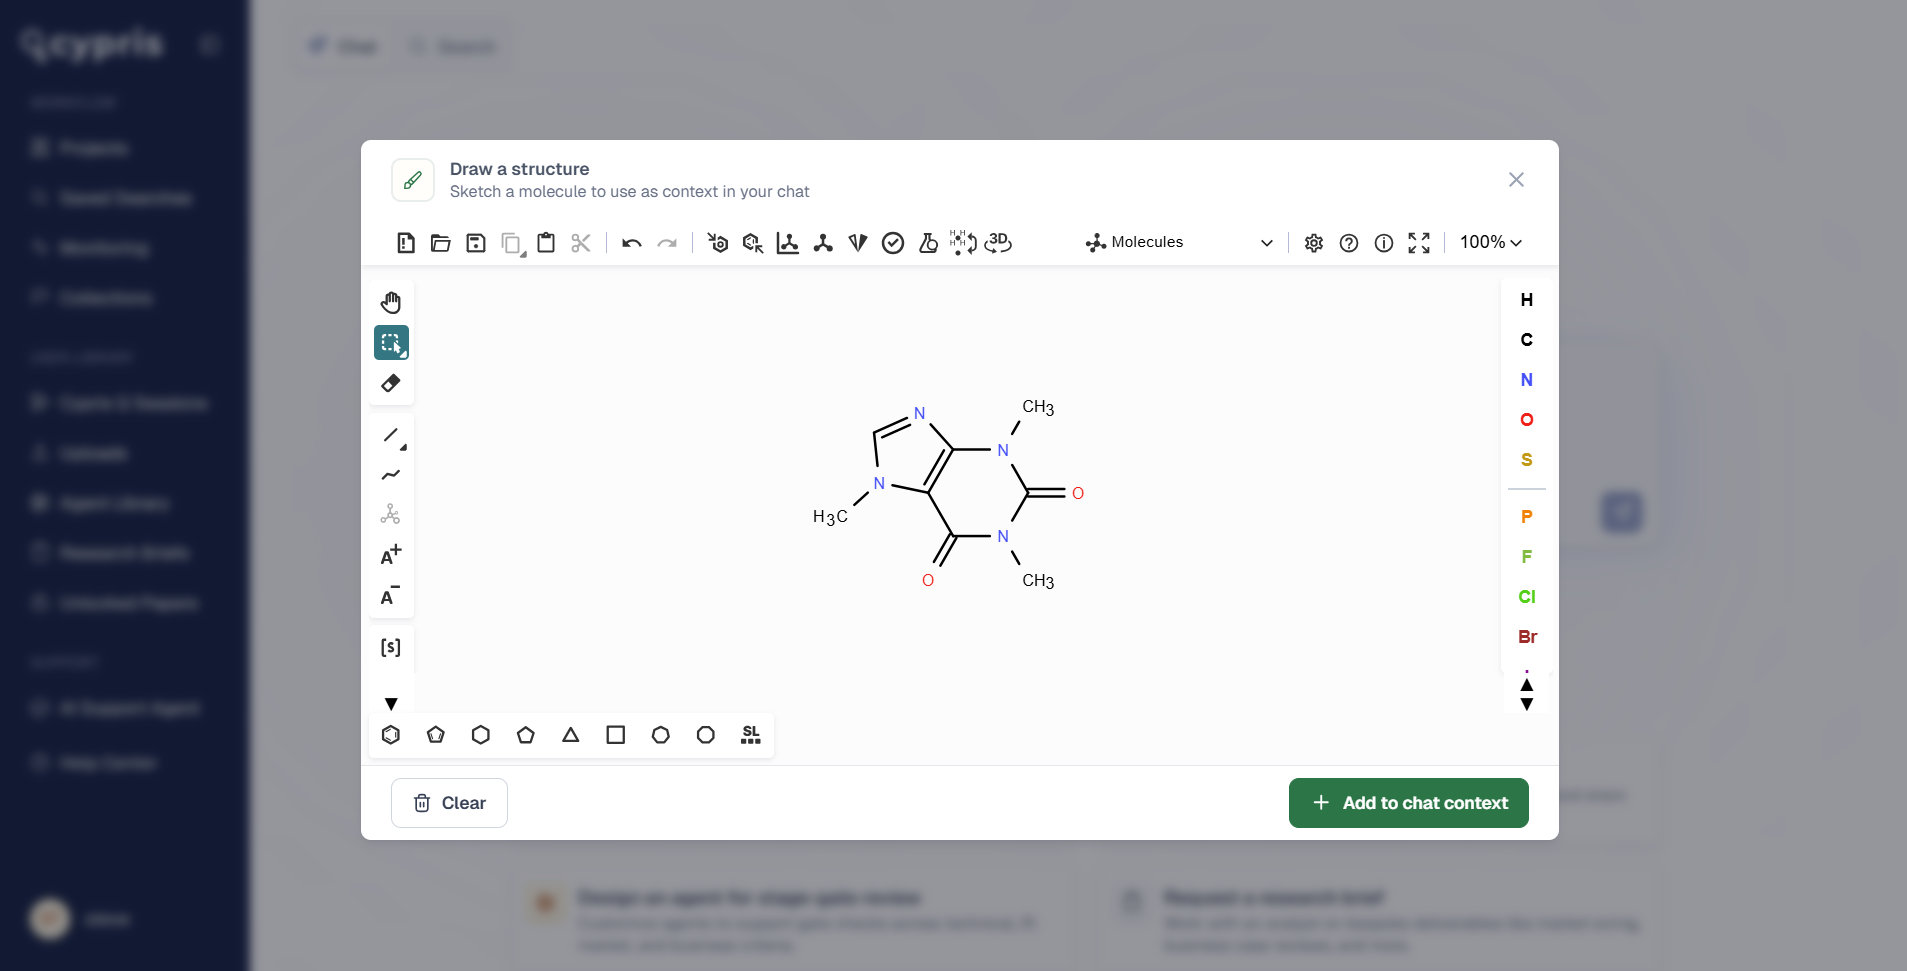
Task: Click the Clear Canvas new document icon
Action: click(x=405, y=243)
